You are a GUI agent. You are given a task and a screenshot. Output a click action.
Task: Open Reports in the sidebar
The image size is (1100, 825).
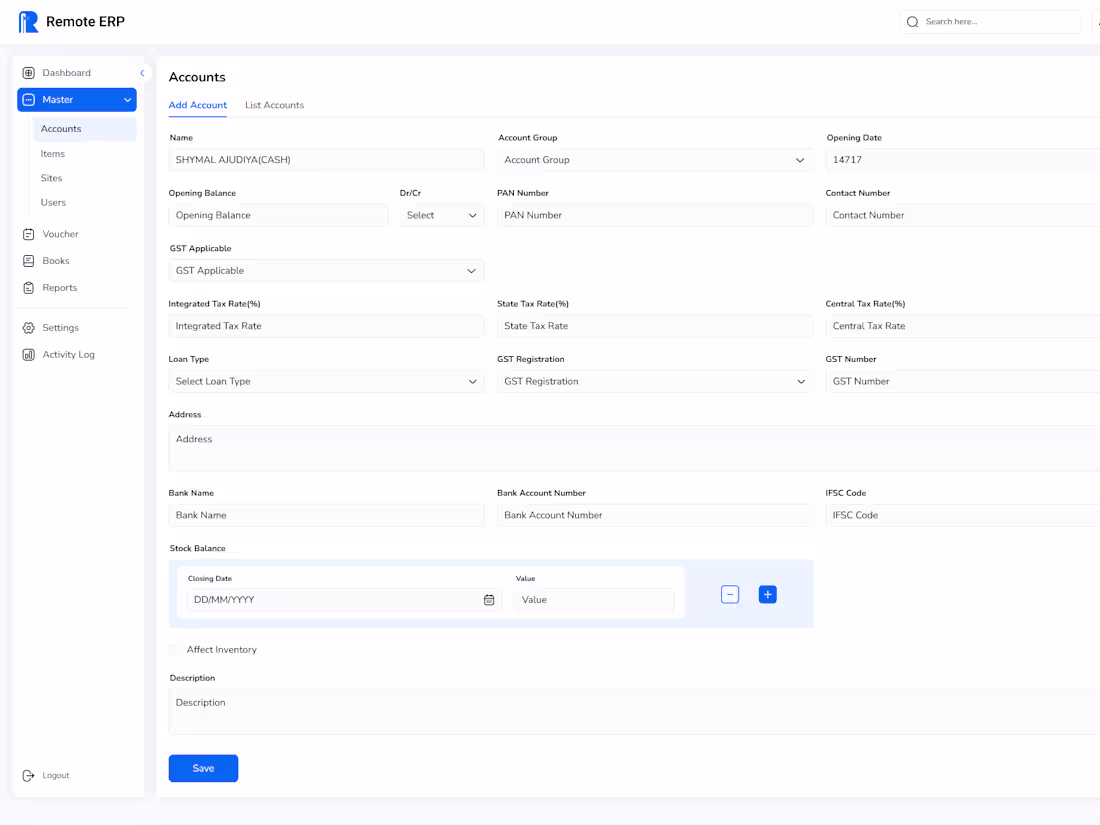(60, 288)
